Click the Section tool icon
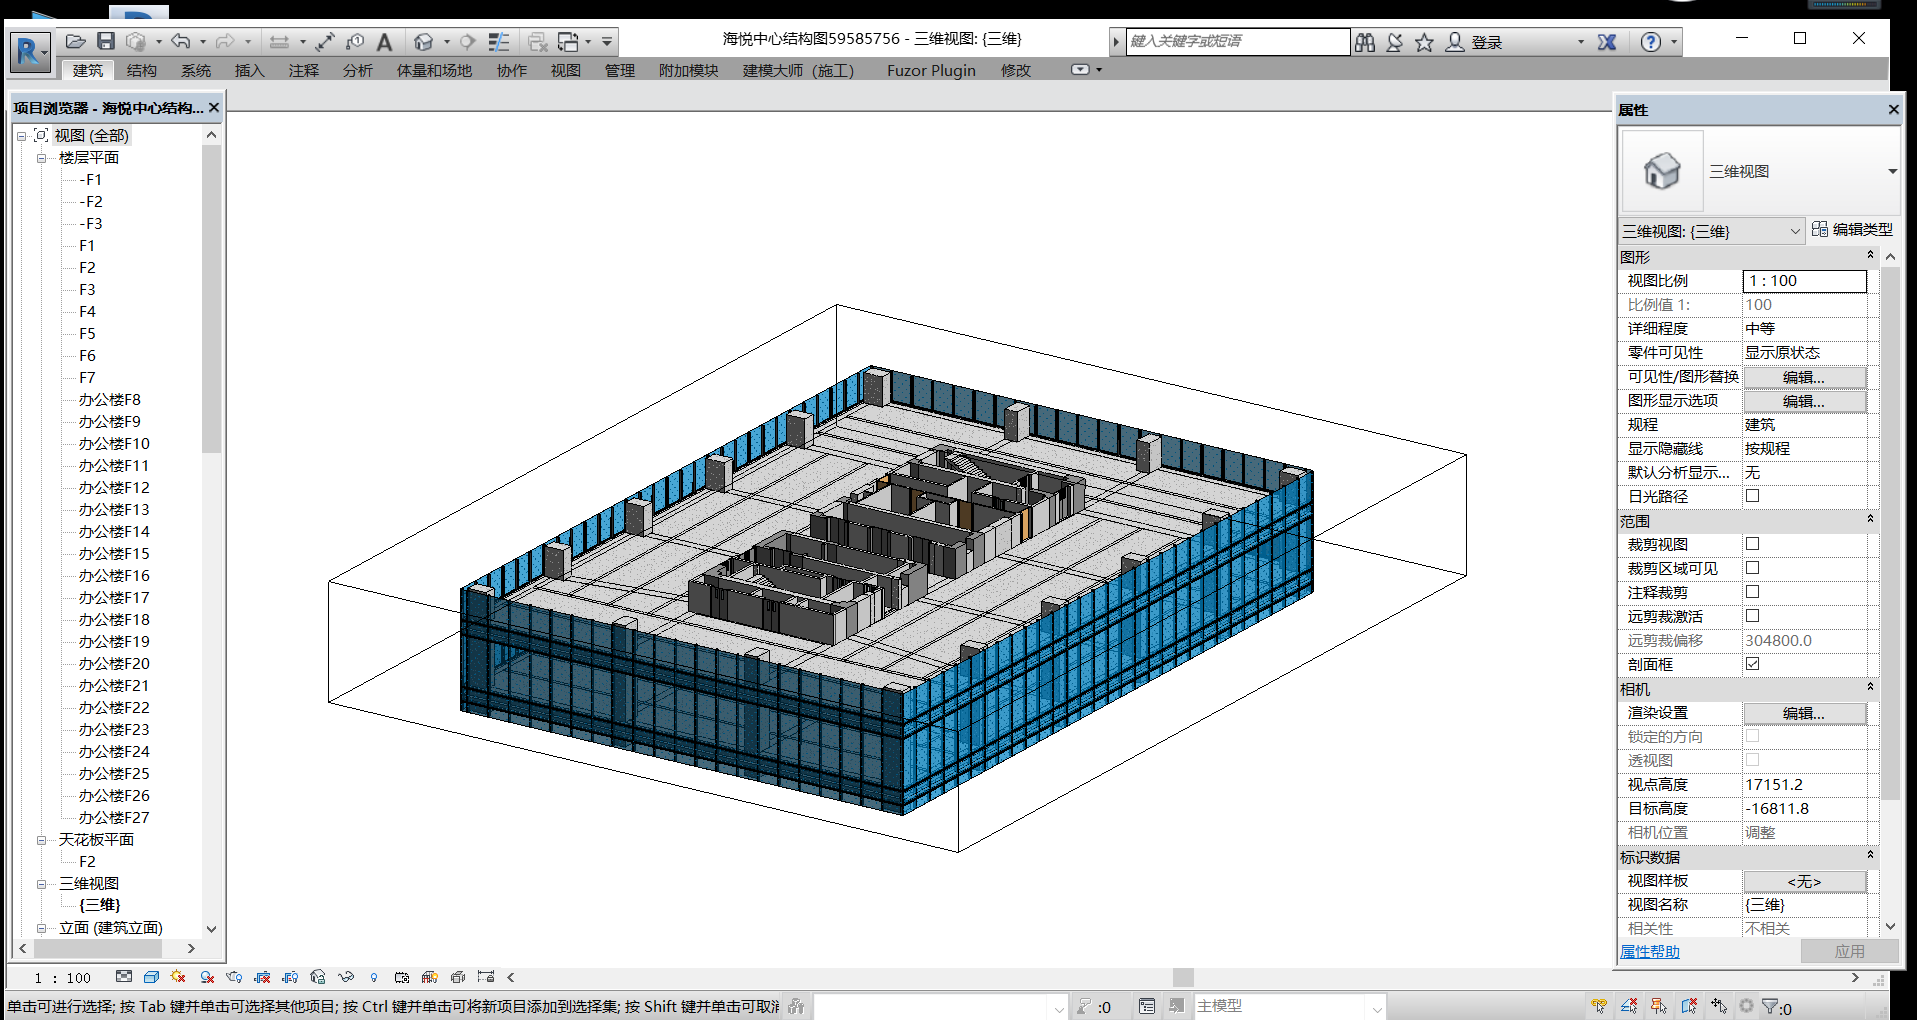Image resolution: width=1917 pixels, height=1020 pixels. (467, 41)
